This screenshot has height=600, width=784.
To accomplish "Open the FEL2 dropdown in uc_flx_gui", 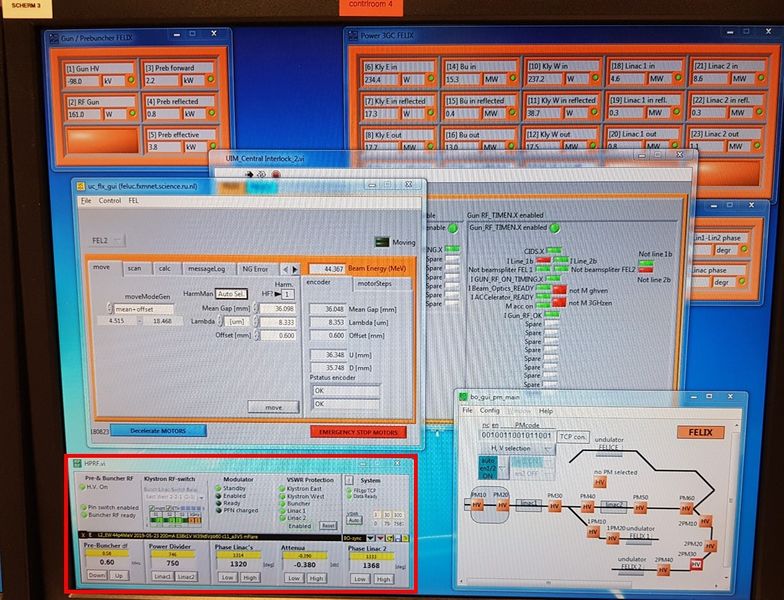I will click(108, 240).
